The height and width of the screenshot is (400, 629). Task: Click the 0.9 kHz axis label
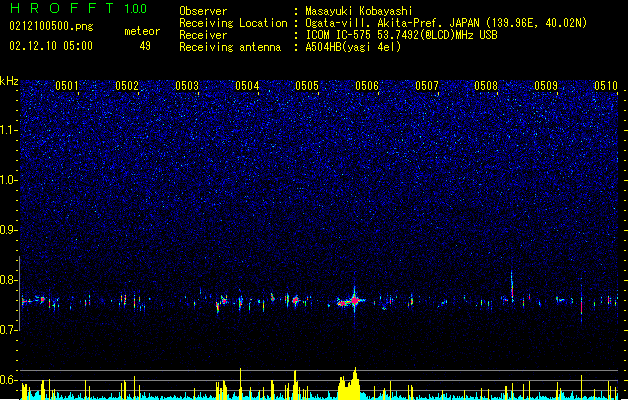[9, 230]
